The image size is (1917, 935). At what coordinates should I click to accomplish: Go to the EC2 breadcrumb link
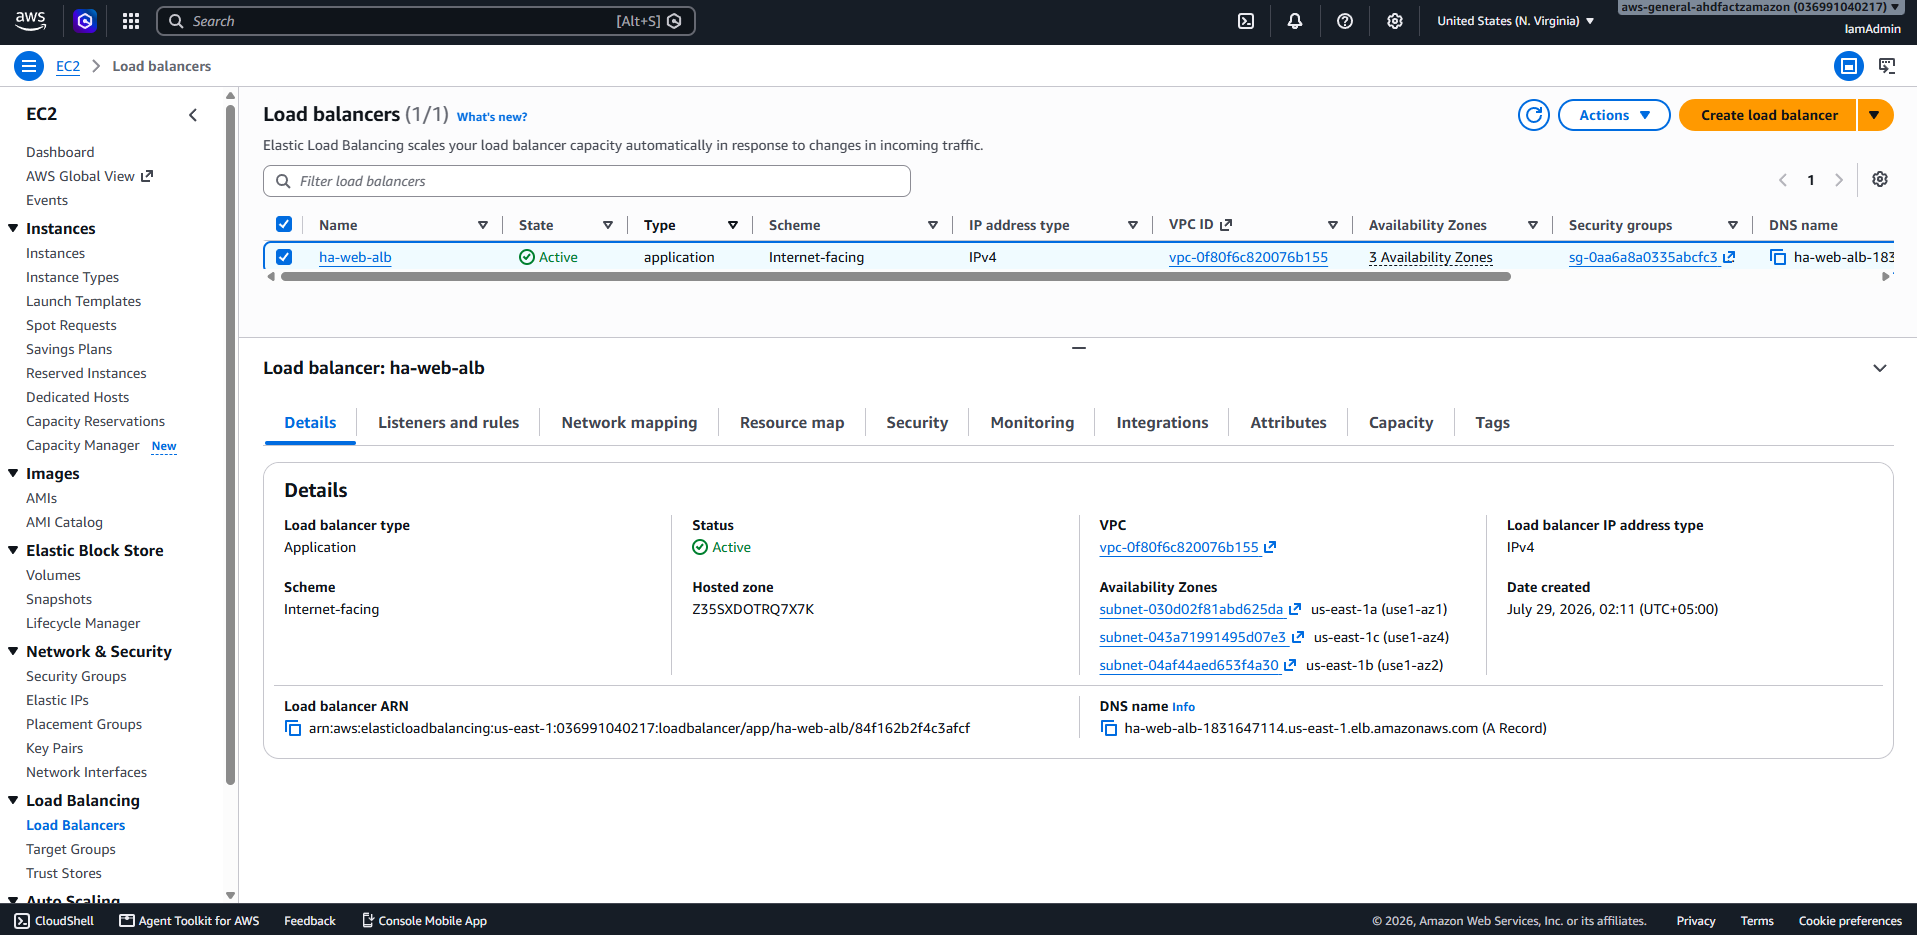tap(68, 66)
